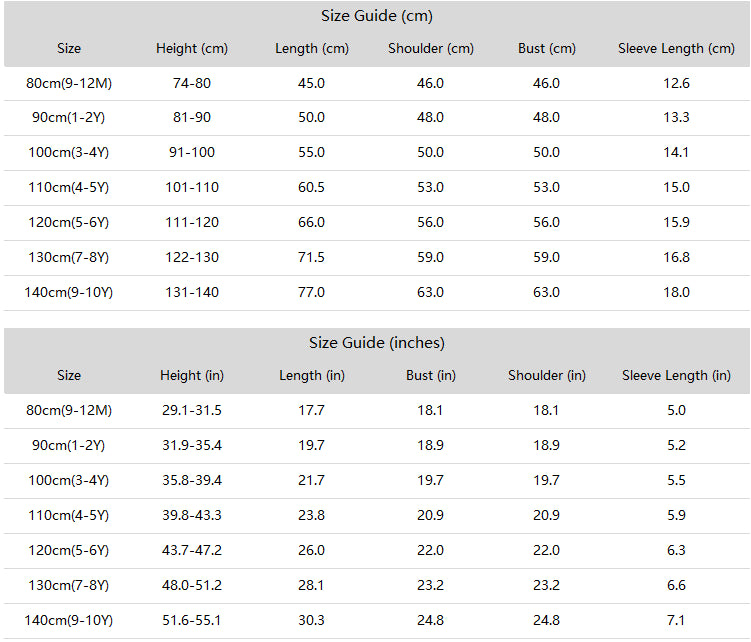Viewport: 751px width, 642px height.
Task: Click the 7.1 sleeve length value
Action: click(x=676, y=620)
